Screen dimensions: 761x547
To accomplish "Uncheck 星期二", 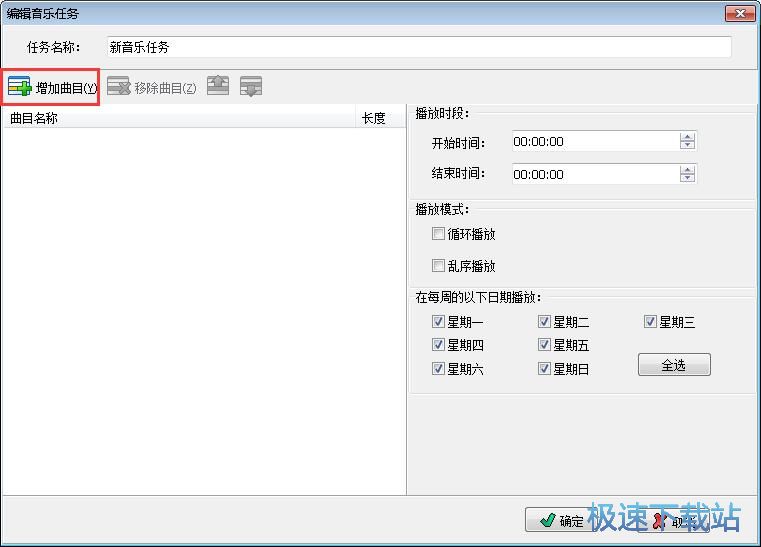I will tap(544, 321).
